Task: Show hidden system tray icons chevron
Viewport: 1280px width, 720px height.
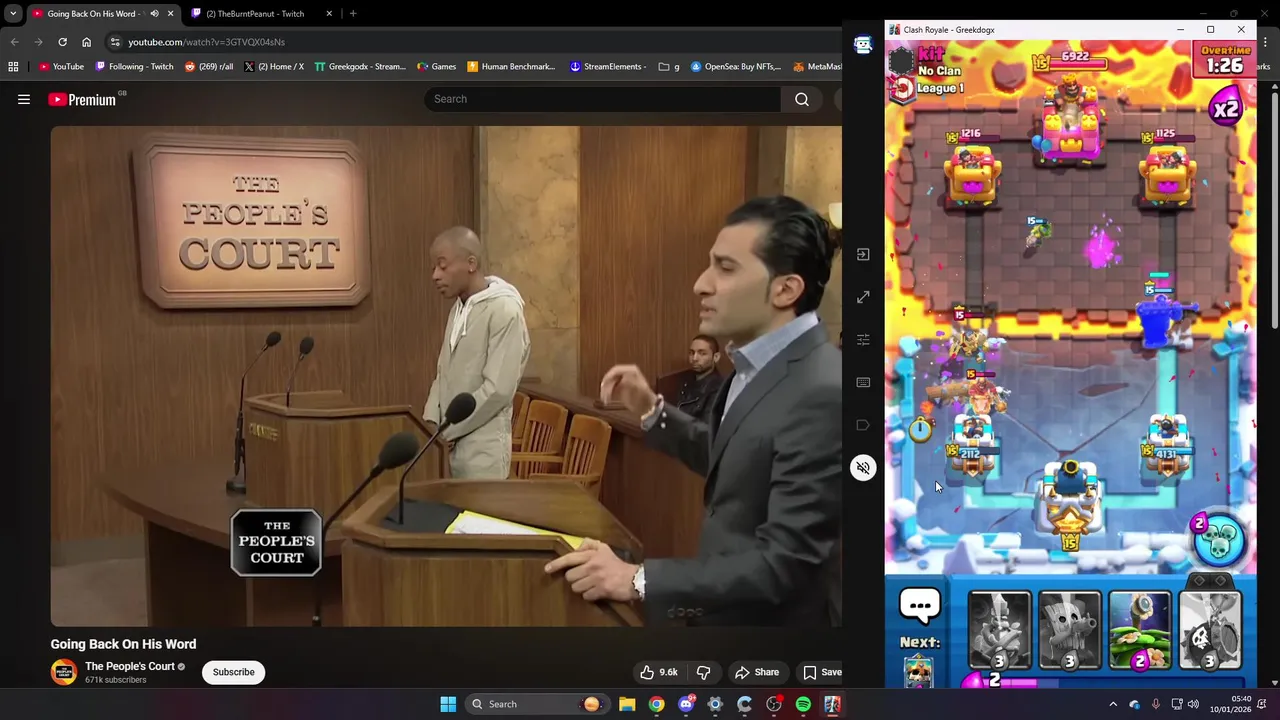Action: 1113,704
